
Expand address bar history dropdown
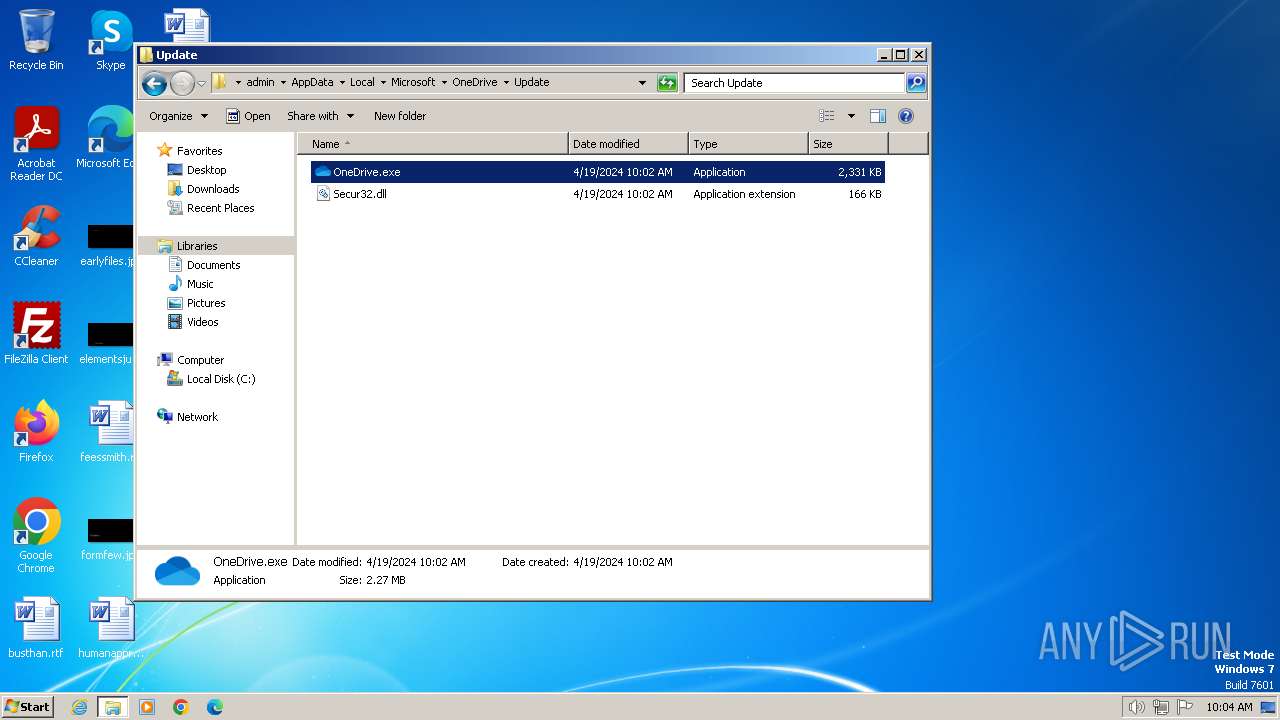[x=642, y=83]
